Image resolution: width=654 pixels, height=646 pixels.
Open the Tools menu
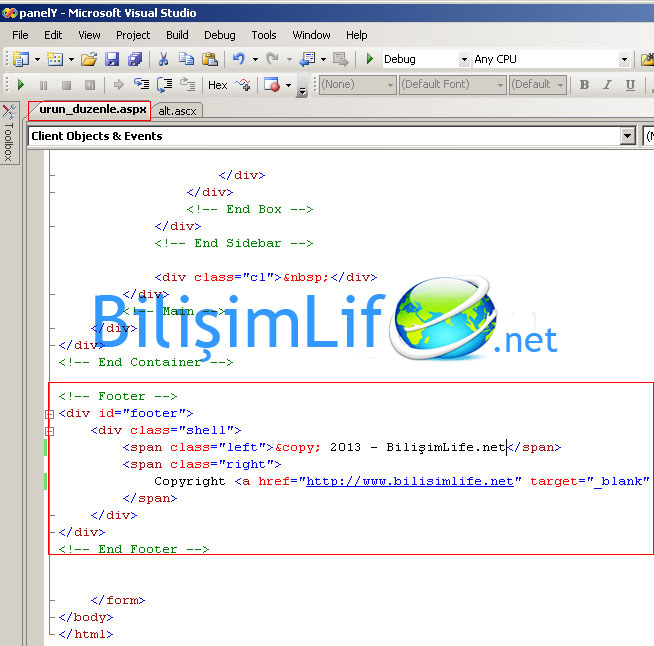[264, 35]
